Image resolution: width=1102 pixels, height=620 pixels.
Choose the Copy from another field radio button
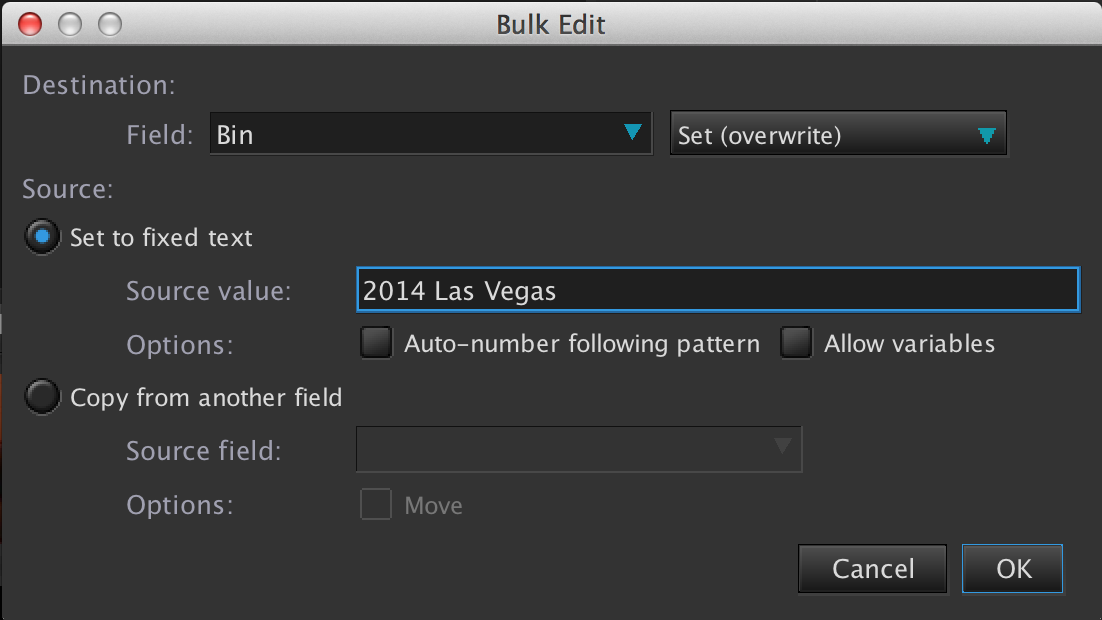point(42,398)
